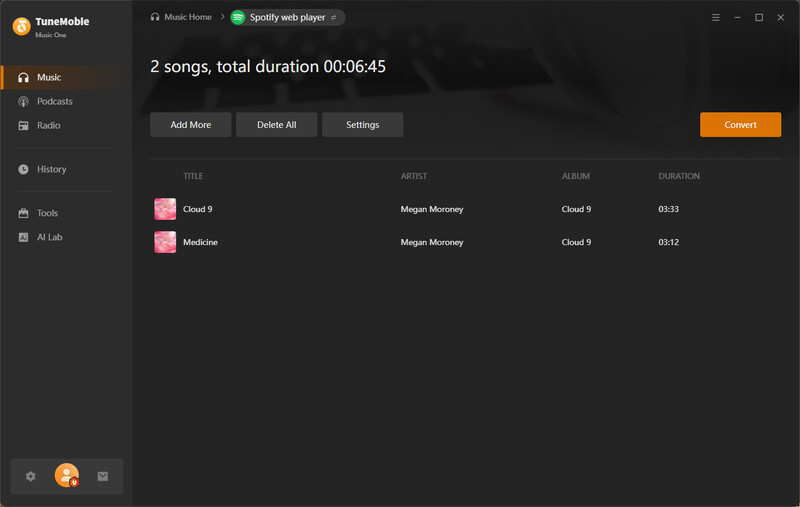Click the Spotify logo icon

pyautogui.click(x=238, y=17)
